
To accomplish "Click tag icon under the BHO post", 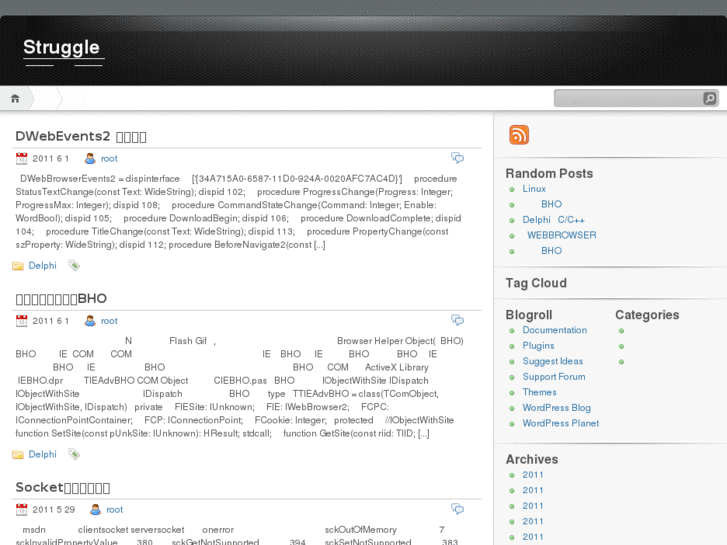I will click(74, 454).
